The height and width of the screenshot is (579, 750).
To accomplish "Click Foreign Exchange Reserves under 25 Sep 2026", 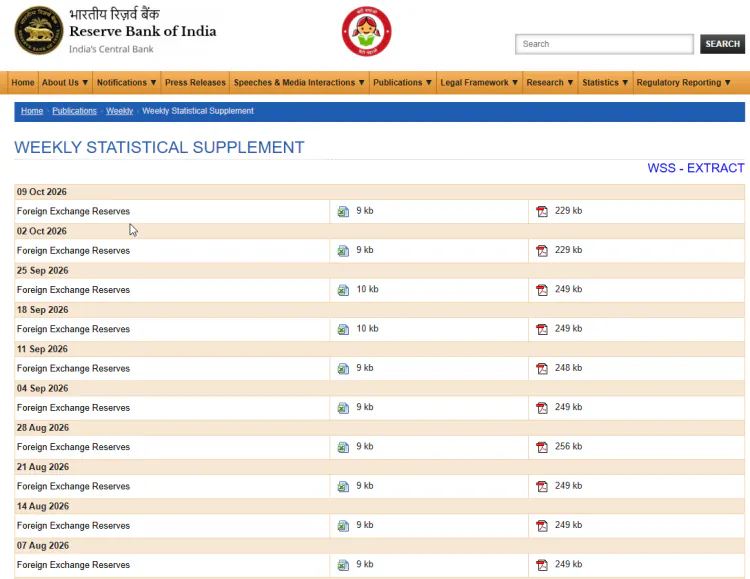I will click(73, 290).
